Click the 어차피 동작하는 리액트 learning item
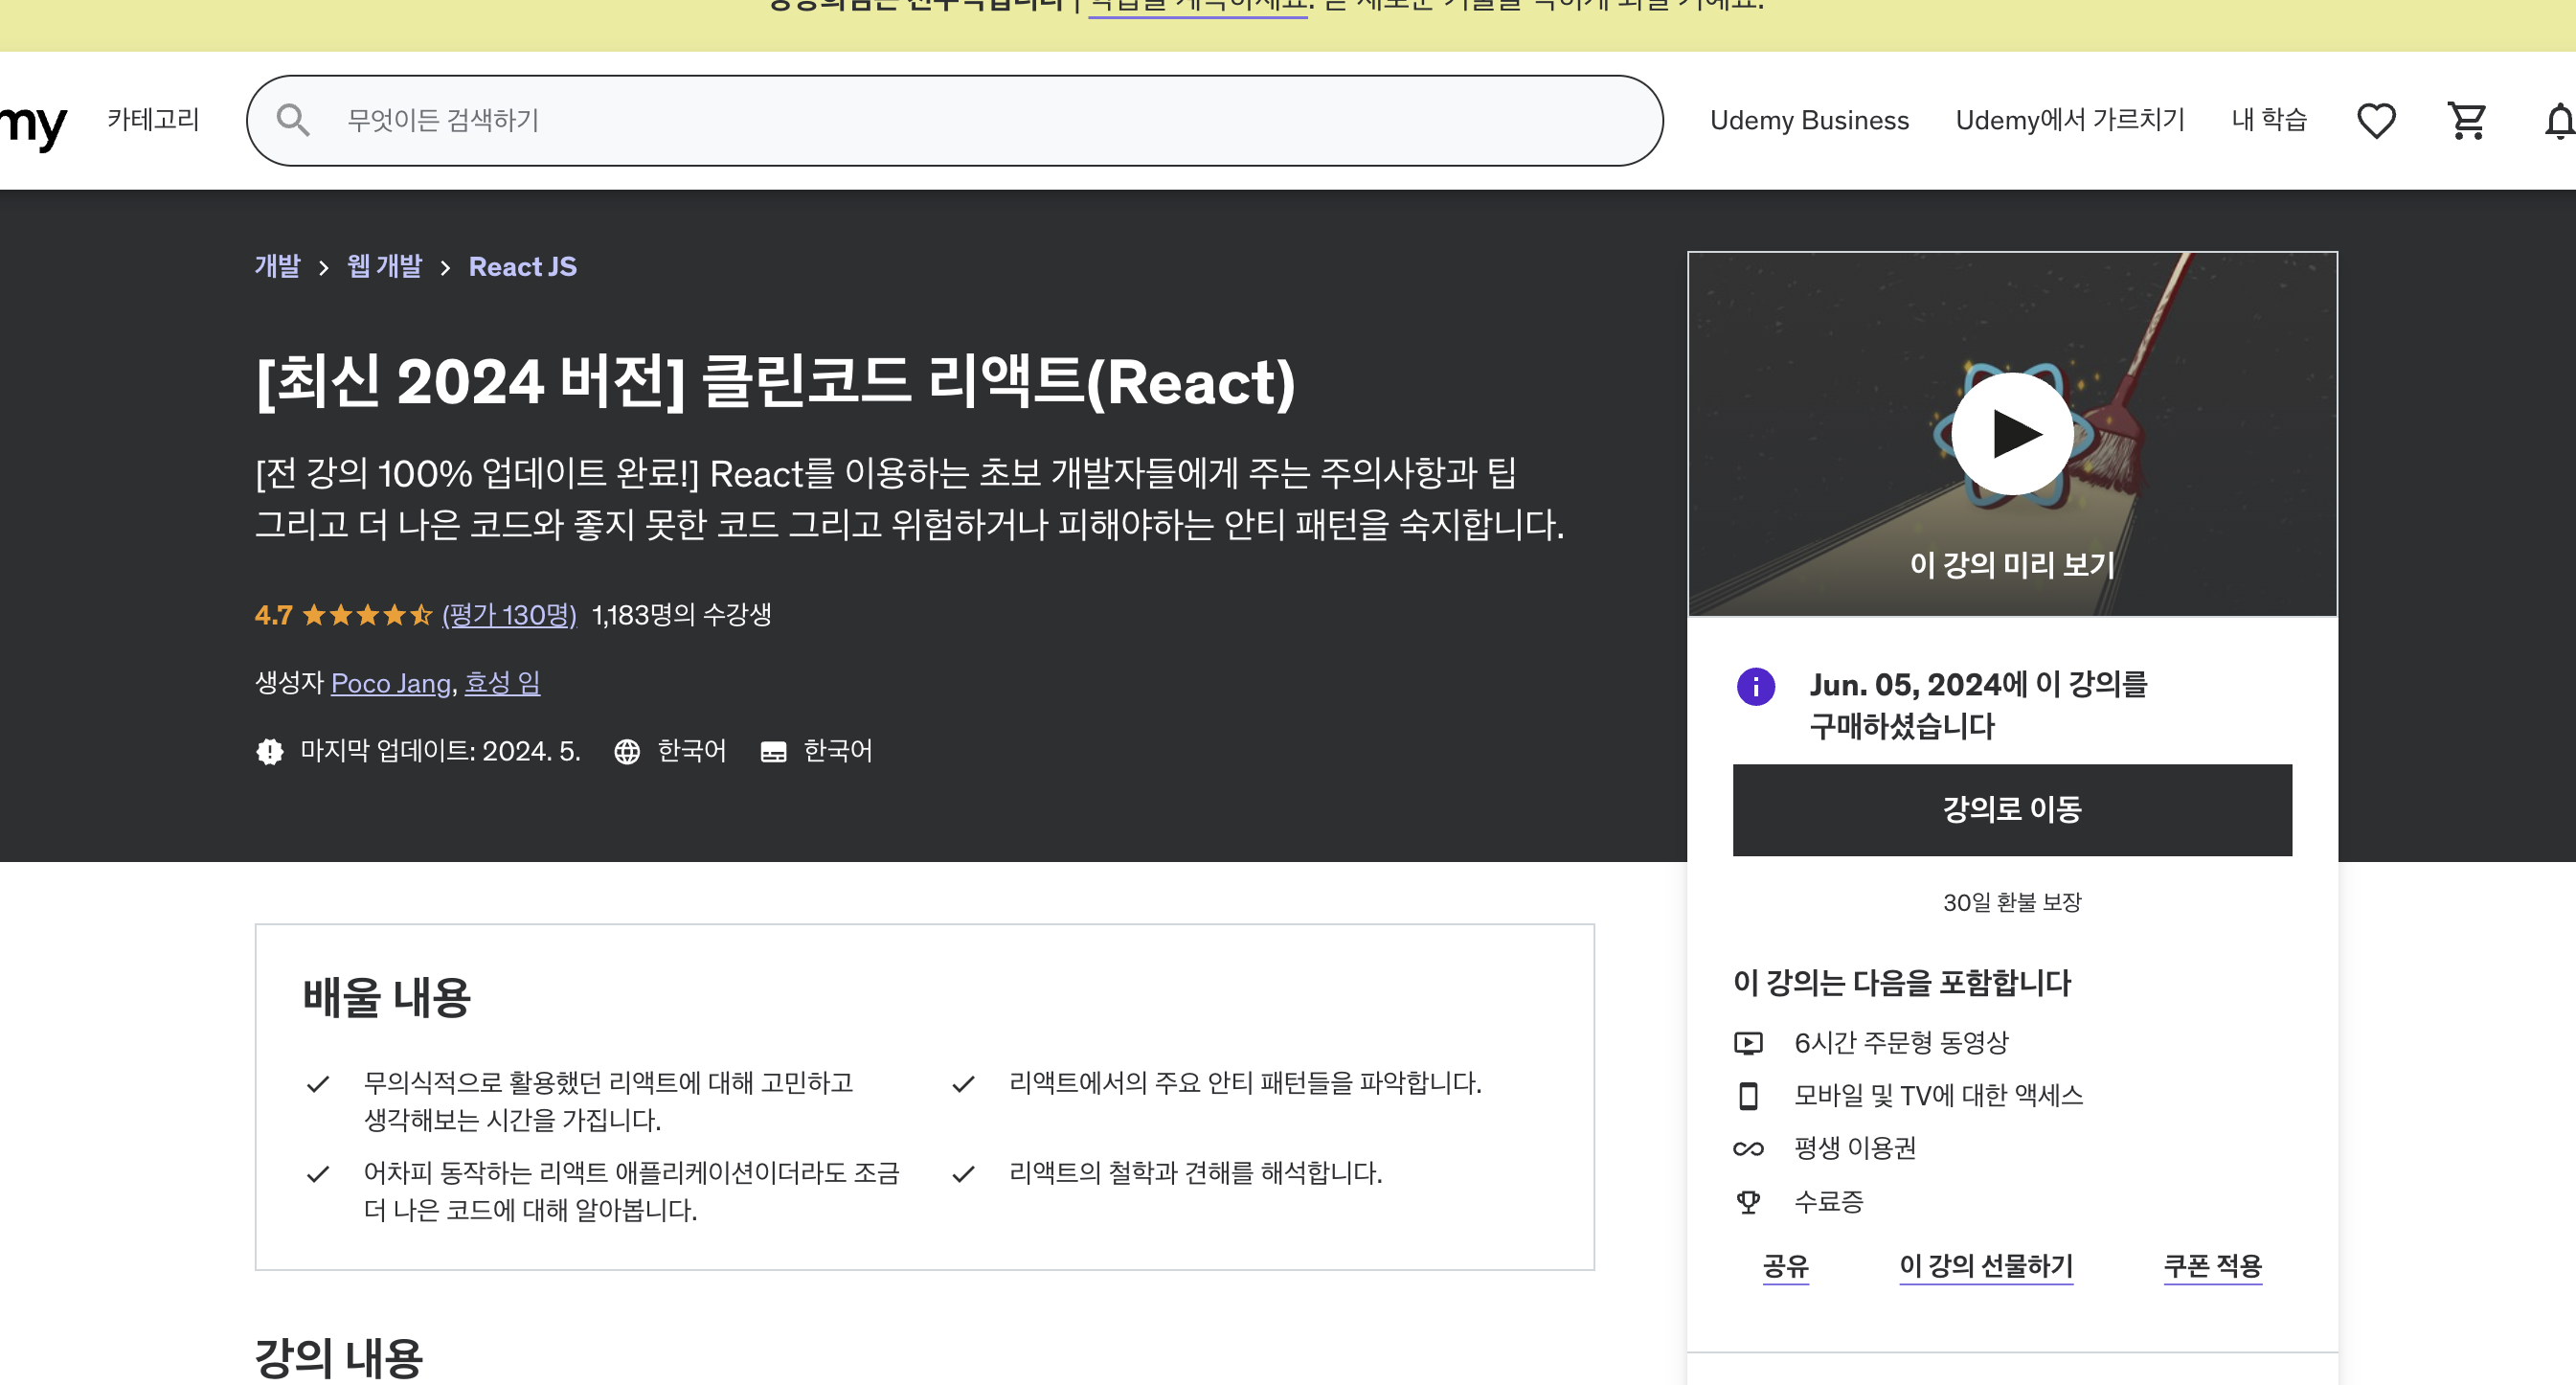This screenshot has width=2576, height=1385. point(632,1191)
